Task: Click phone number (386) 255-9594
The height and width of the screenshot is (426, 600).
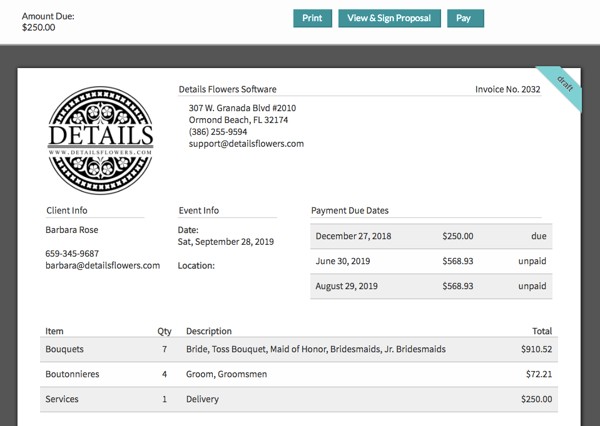Action: point(218,132)
